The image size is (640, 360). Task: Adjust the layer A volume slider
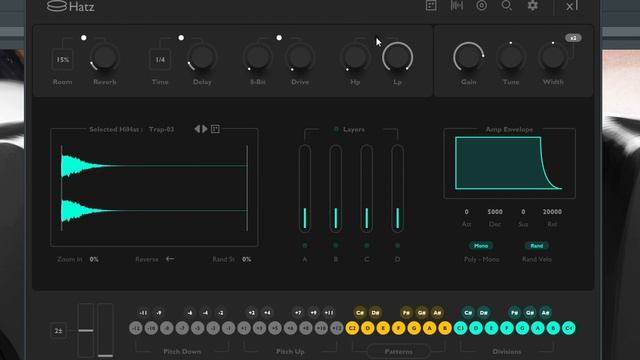(304, 188)
